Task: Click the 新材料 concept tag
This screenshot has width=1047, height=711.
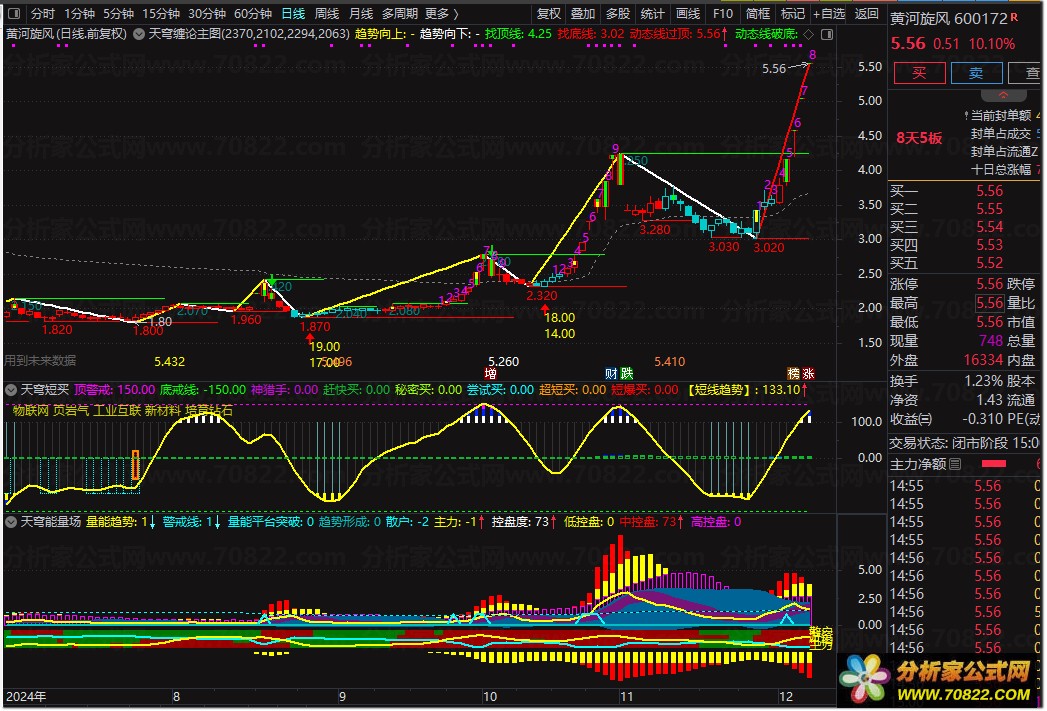Action: (163, 411)
